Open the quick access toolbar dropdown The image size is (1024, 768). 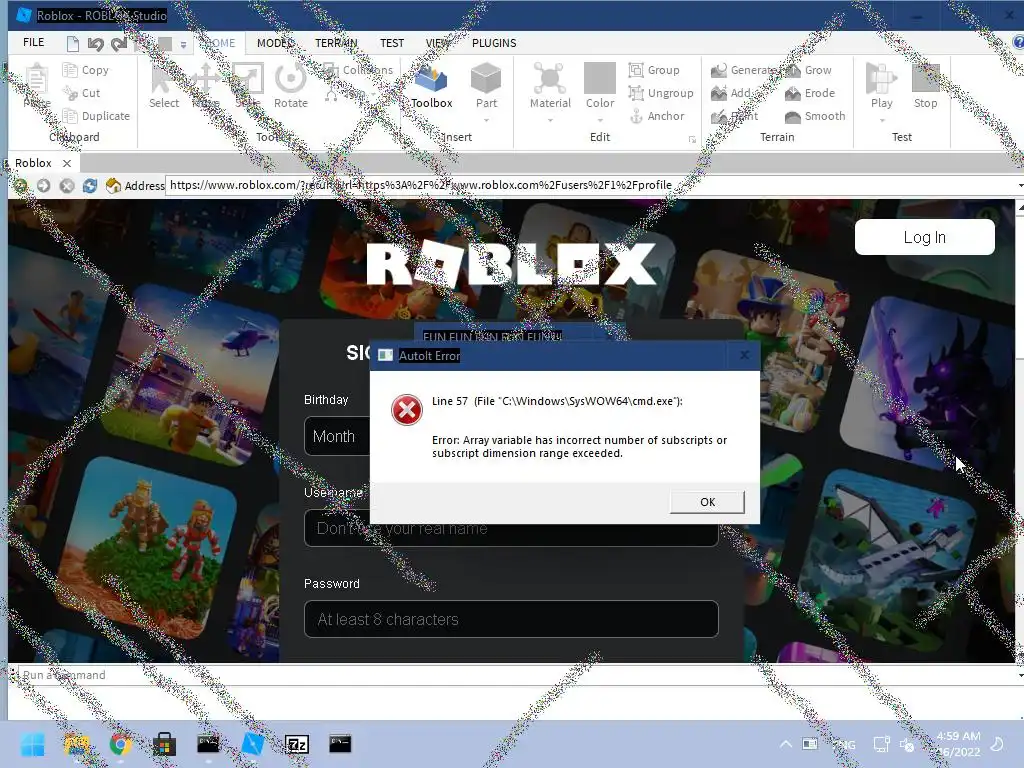click(184, 44)
